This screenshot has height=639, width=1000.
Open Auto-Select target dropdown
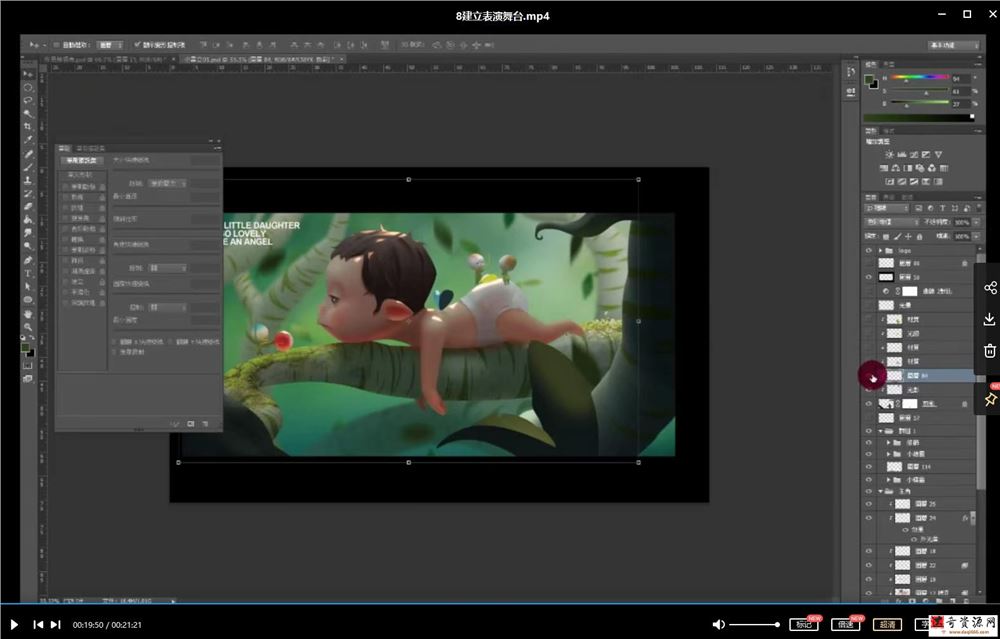pos(110,45)
